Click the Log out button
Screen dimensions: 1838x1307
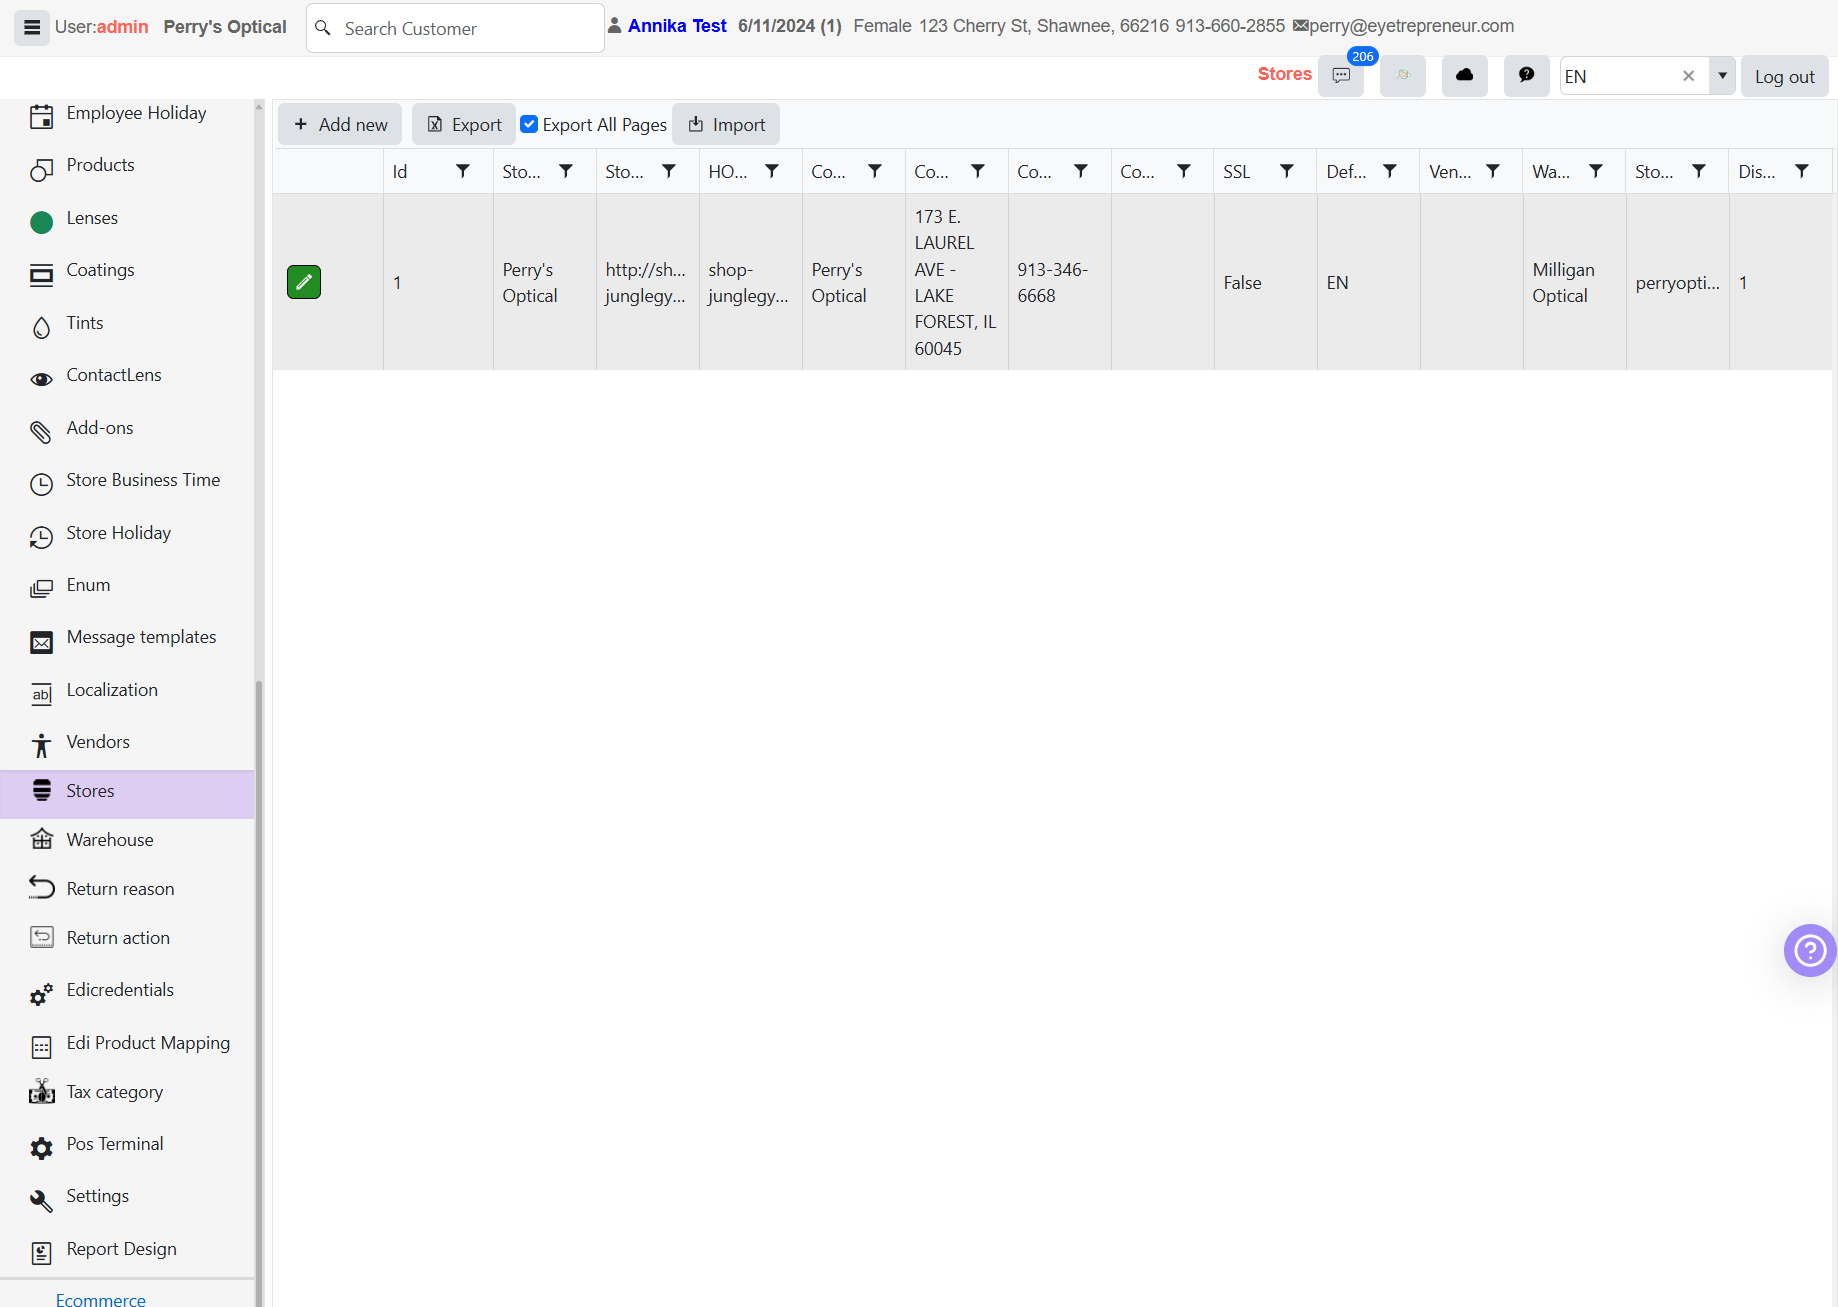coord(1784,76)
